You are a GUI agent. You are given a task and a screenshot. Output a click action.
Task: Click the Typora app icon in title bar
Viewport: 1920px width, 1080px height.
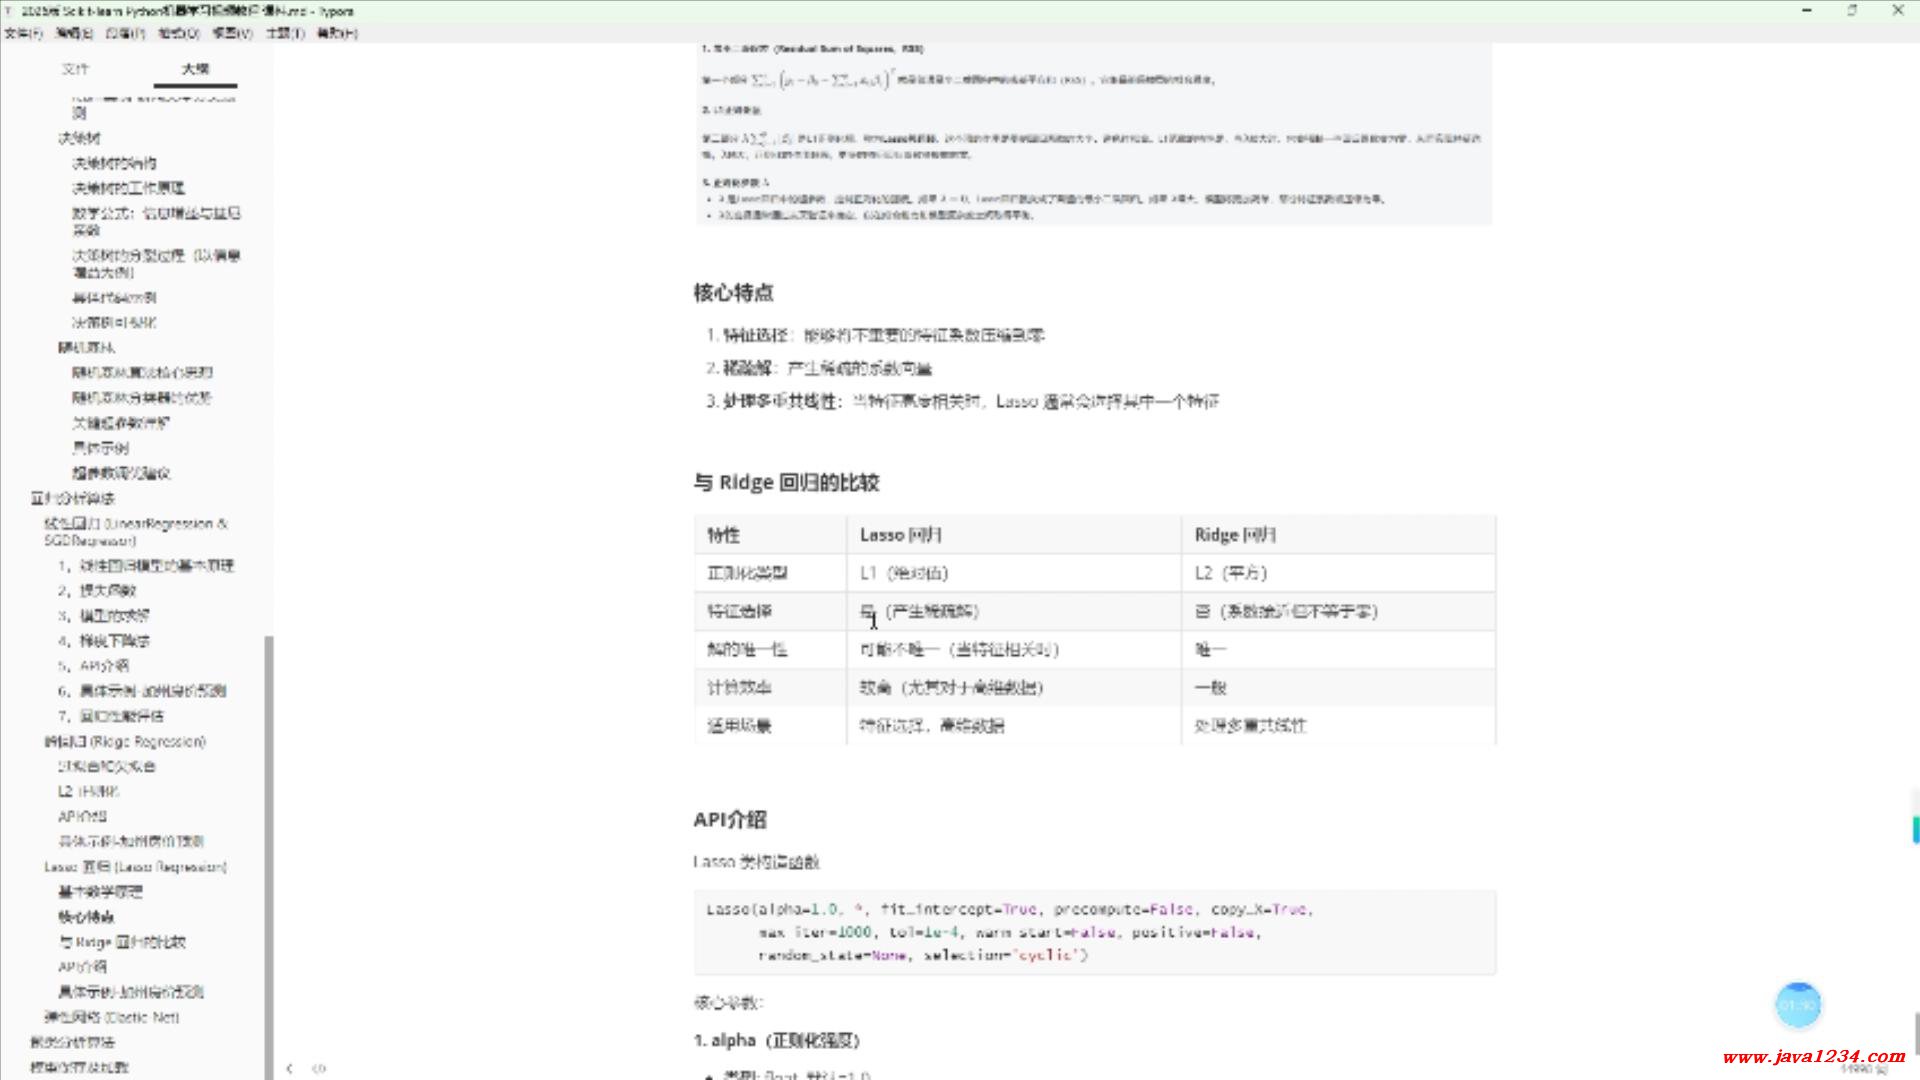[9, 11]
